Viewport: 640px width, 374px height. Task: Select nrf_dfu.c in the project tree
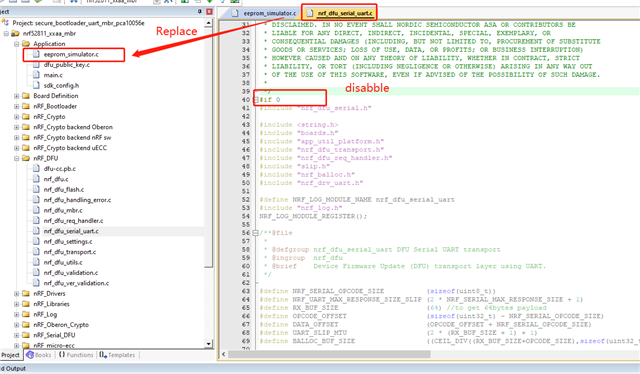pos(56,179)
